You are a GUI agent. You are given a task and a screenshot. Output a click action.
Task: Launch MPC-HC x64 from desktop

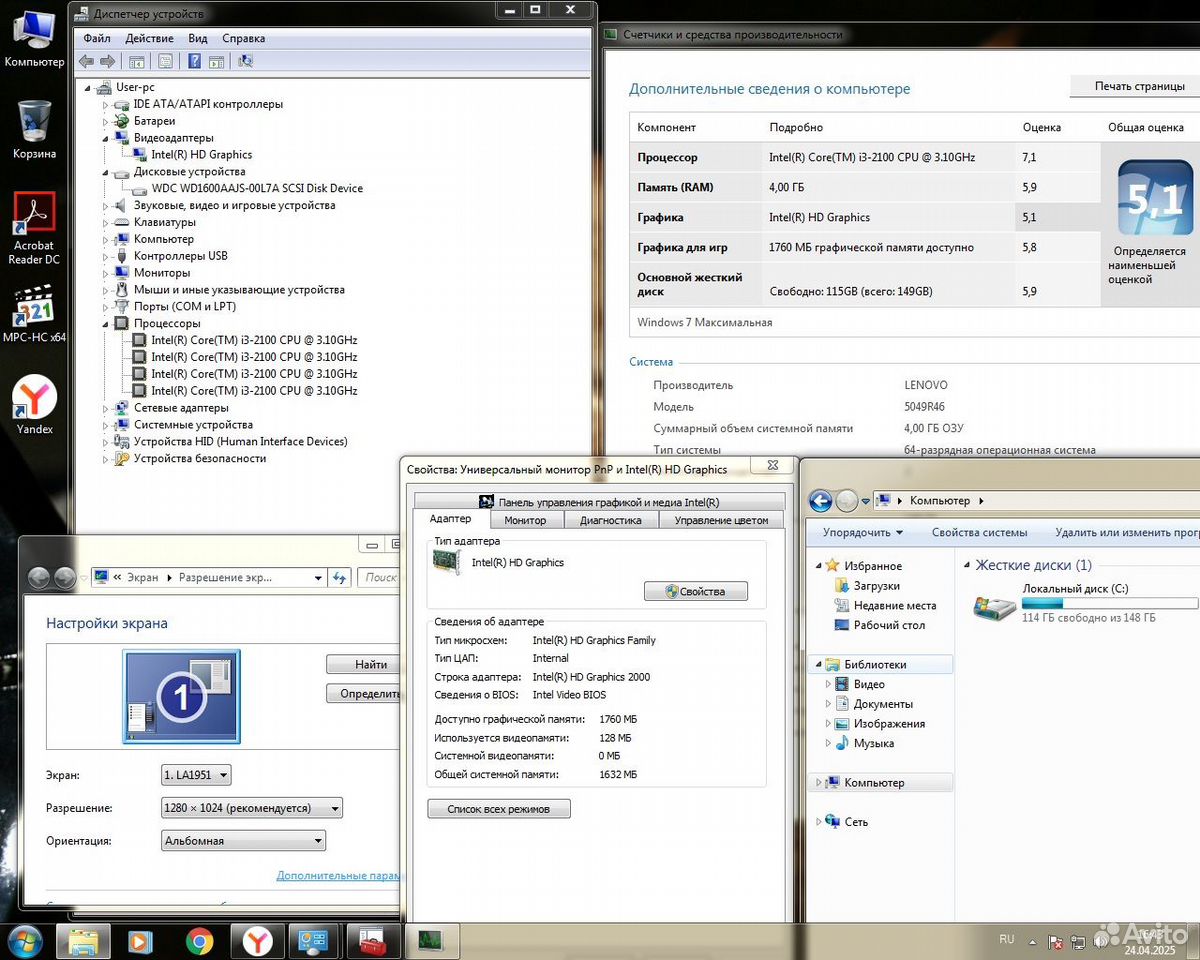coord(34,314)
